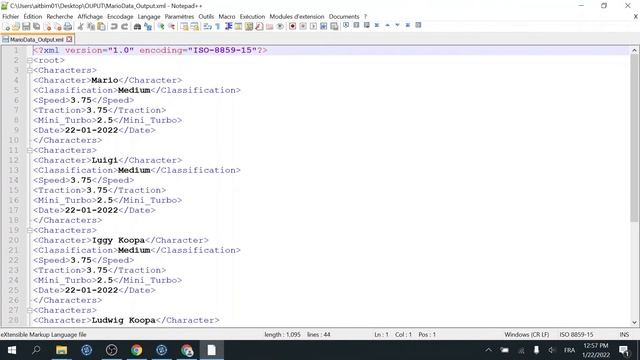
Task: Zoom in using the toolbar icon
Action: [161, 27]
